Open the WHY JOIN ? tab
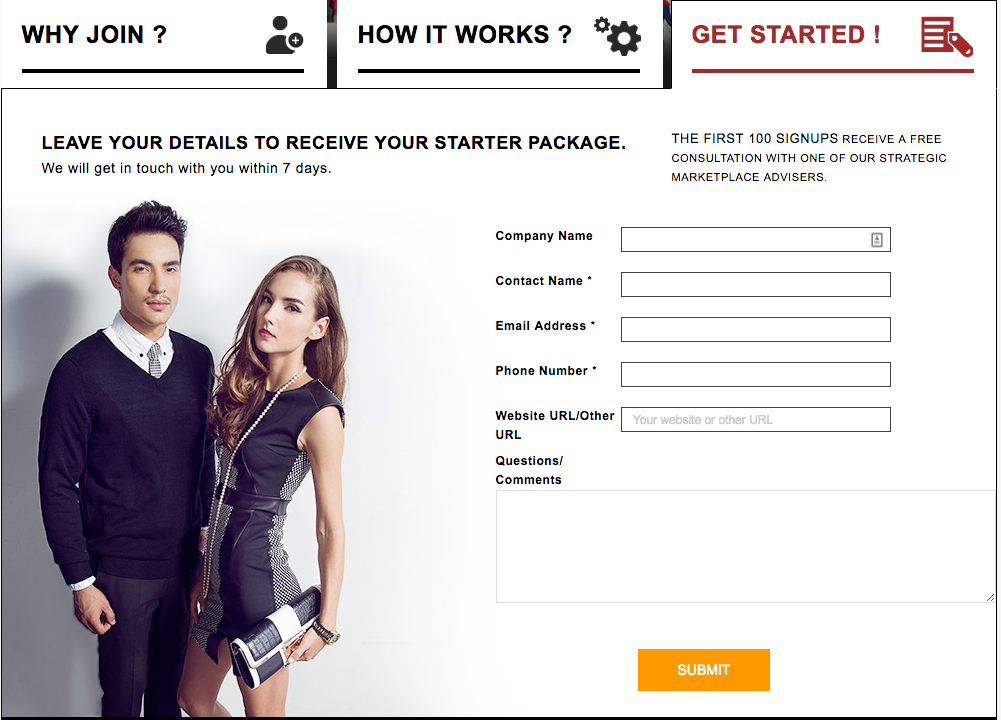Screen dimensions: 1001x720 [163, 44]
